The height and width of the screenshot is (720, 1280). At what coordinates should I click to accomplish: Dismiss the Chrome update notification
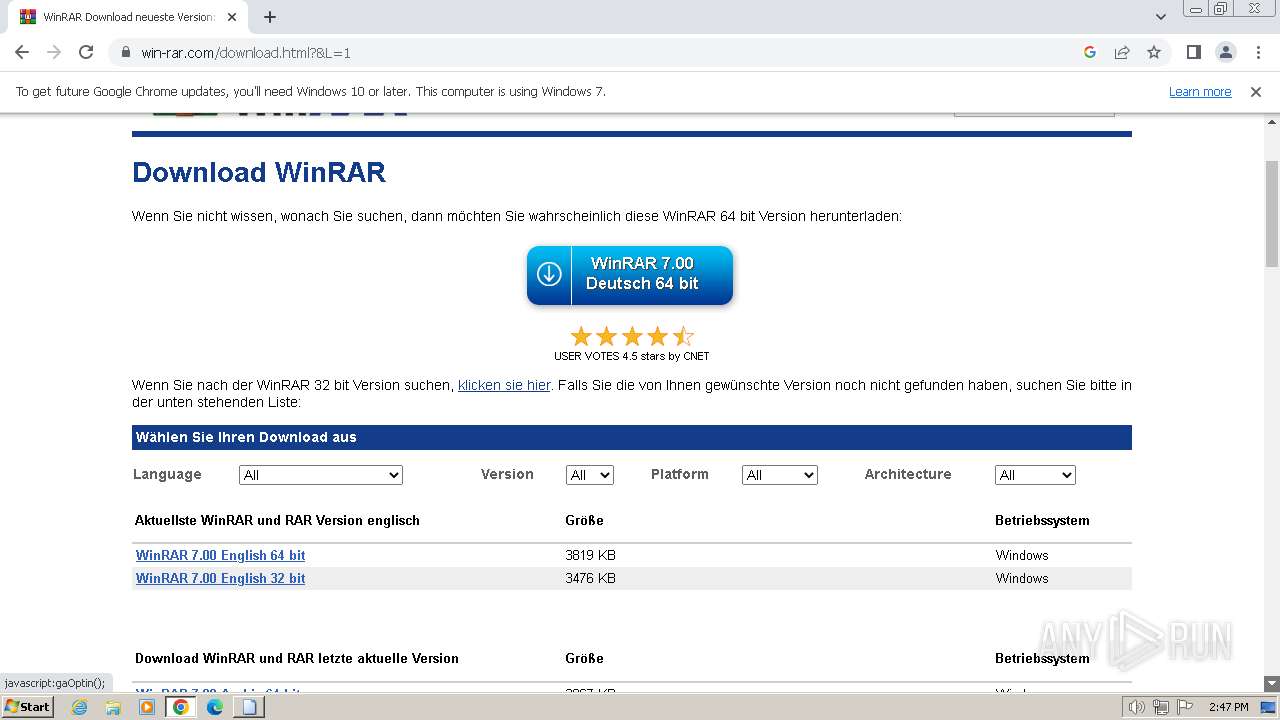coord(1256,92)
